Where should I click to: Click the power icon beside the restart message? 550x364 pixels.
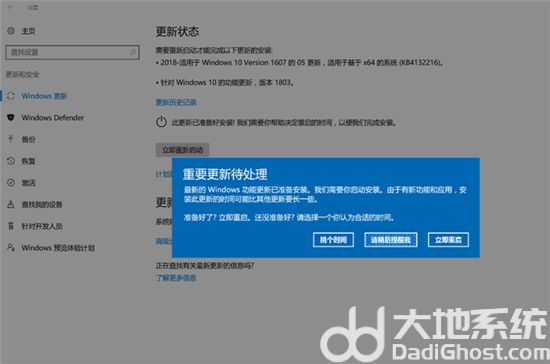coord(161,122)
